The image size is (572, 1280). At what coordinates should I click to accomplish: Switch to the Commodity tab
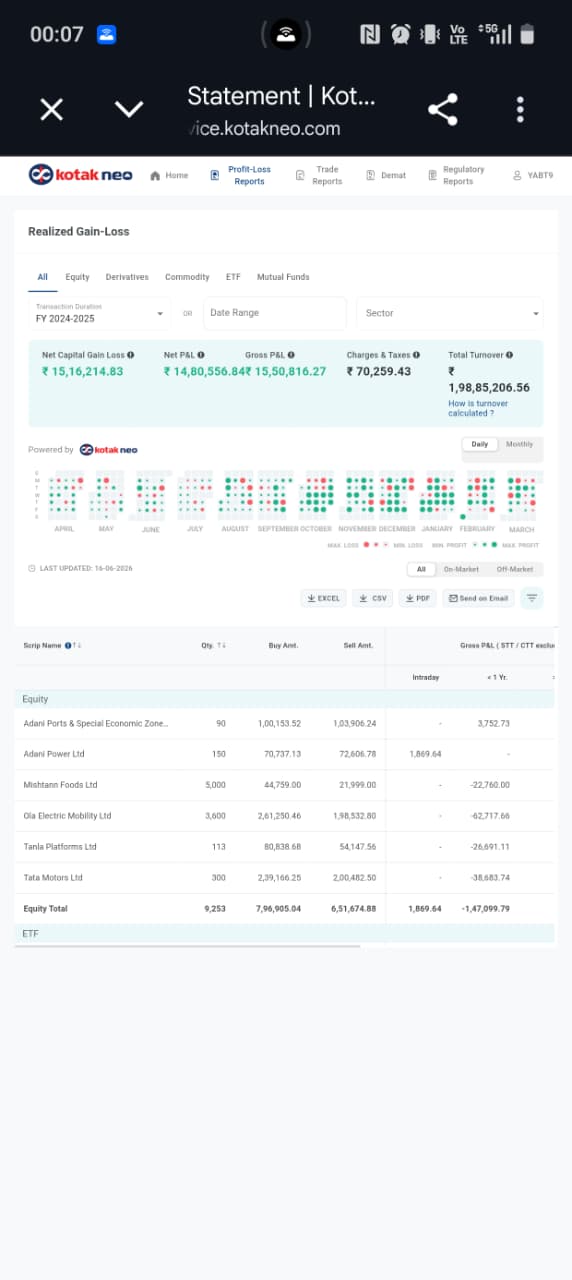[x=187, y=277]
